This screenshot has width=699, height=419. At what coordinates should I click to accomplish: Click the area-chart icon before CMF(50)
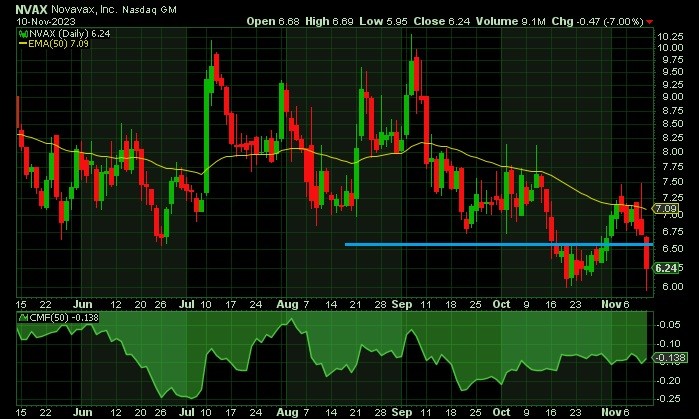pos(24,318)
